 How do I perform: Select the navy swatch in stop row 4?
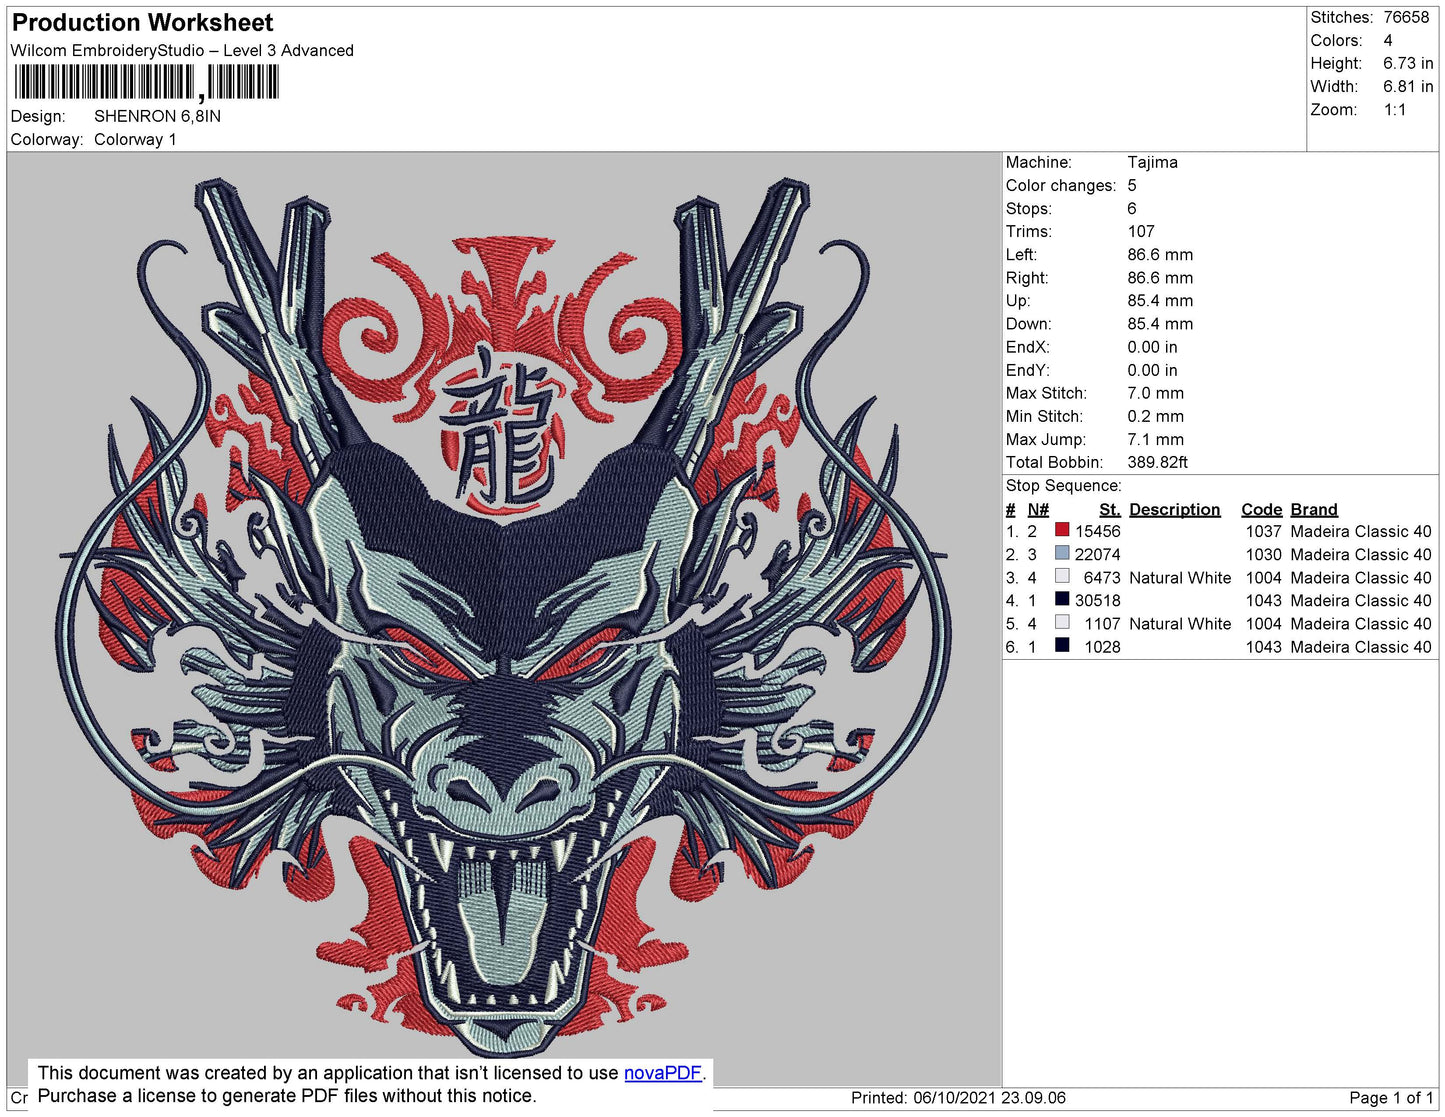tap(1062, 599)
